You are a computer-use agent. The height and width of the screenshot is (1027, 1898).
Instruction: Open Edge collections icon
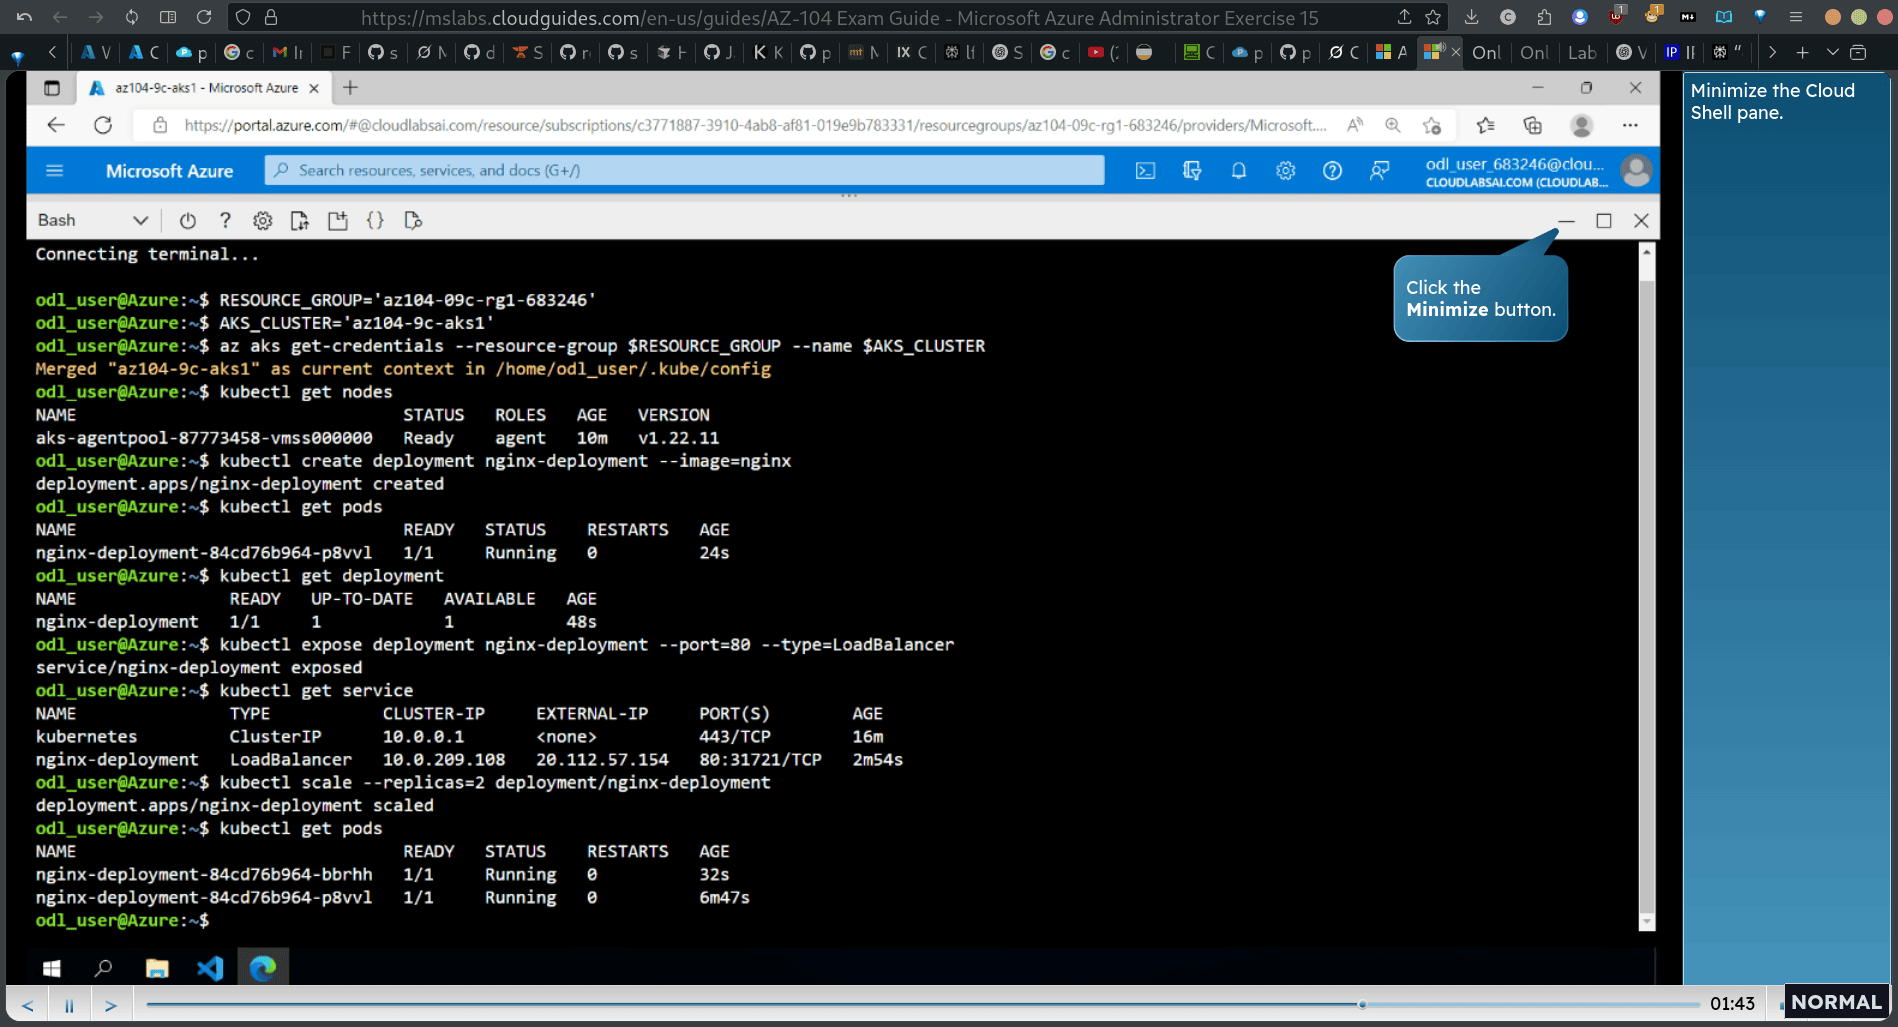tap(1532, 125)
